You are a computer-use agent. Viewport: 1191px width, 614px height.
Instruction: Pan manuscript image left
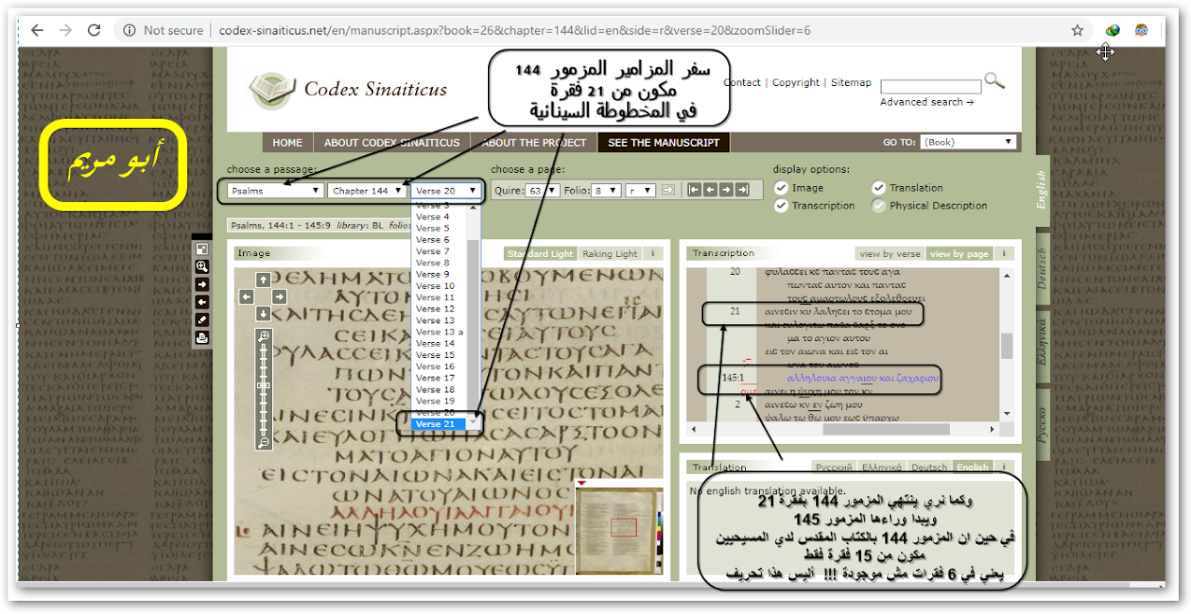click(246, 296)
